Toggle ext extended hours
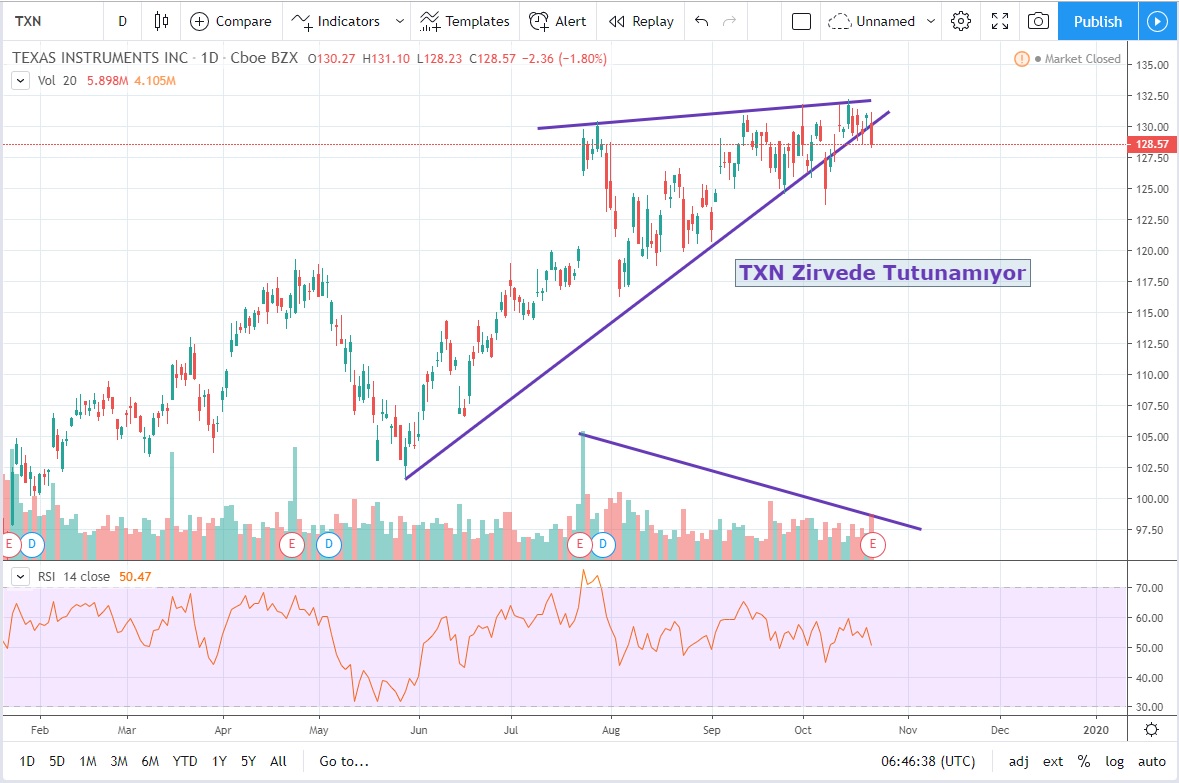The width and height of the screenshot is (1179, 783). coord(1053,761)
